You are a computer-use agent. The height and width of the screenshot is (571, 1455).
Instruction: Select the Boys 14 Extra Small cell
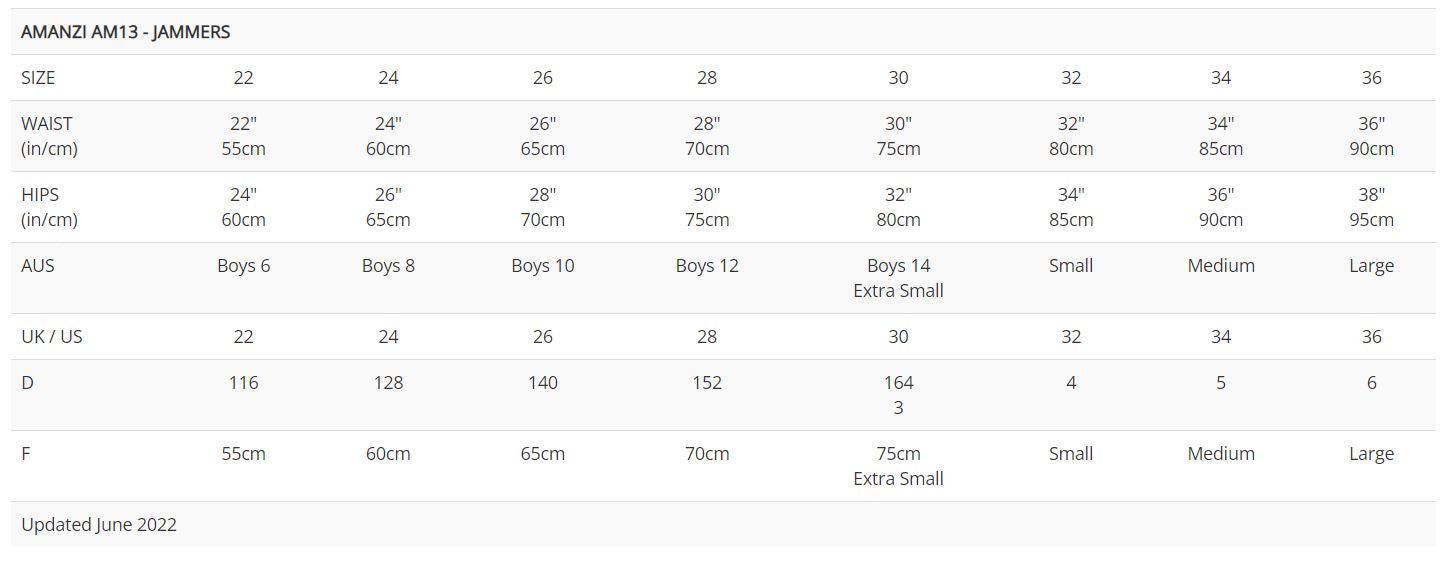(898, 278)
